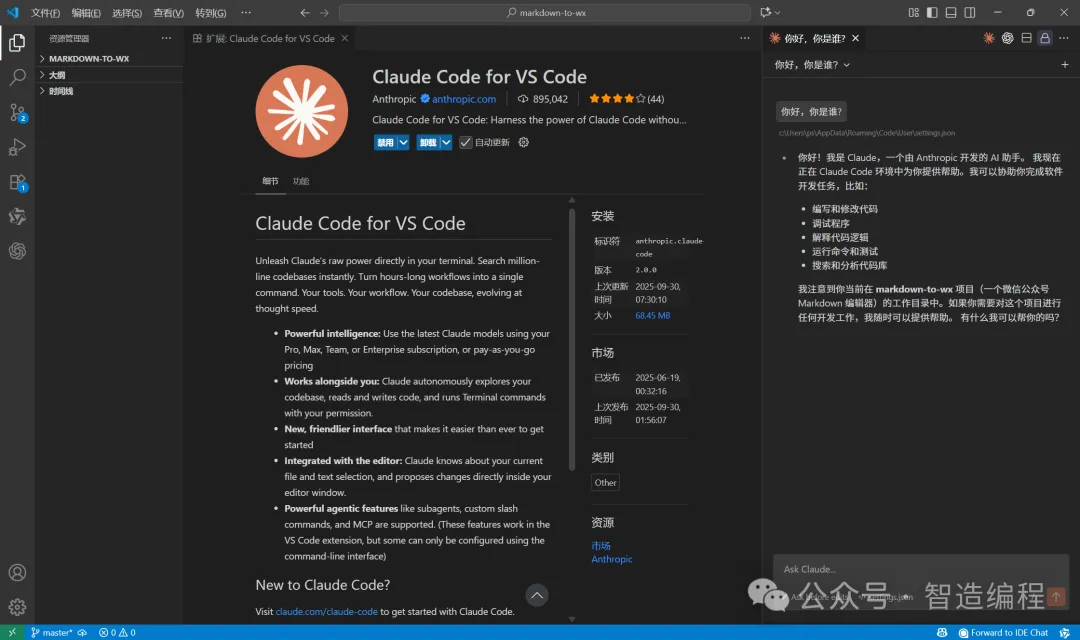Viewport: 1080px width, 640px height.
Task: Open the chat session title dropdown
Action: [x=812, y=64]
